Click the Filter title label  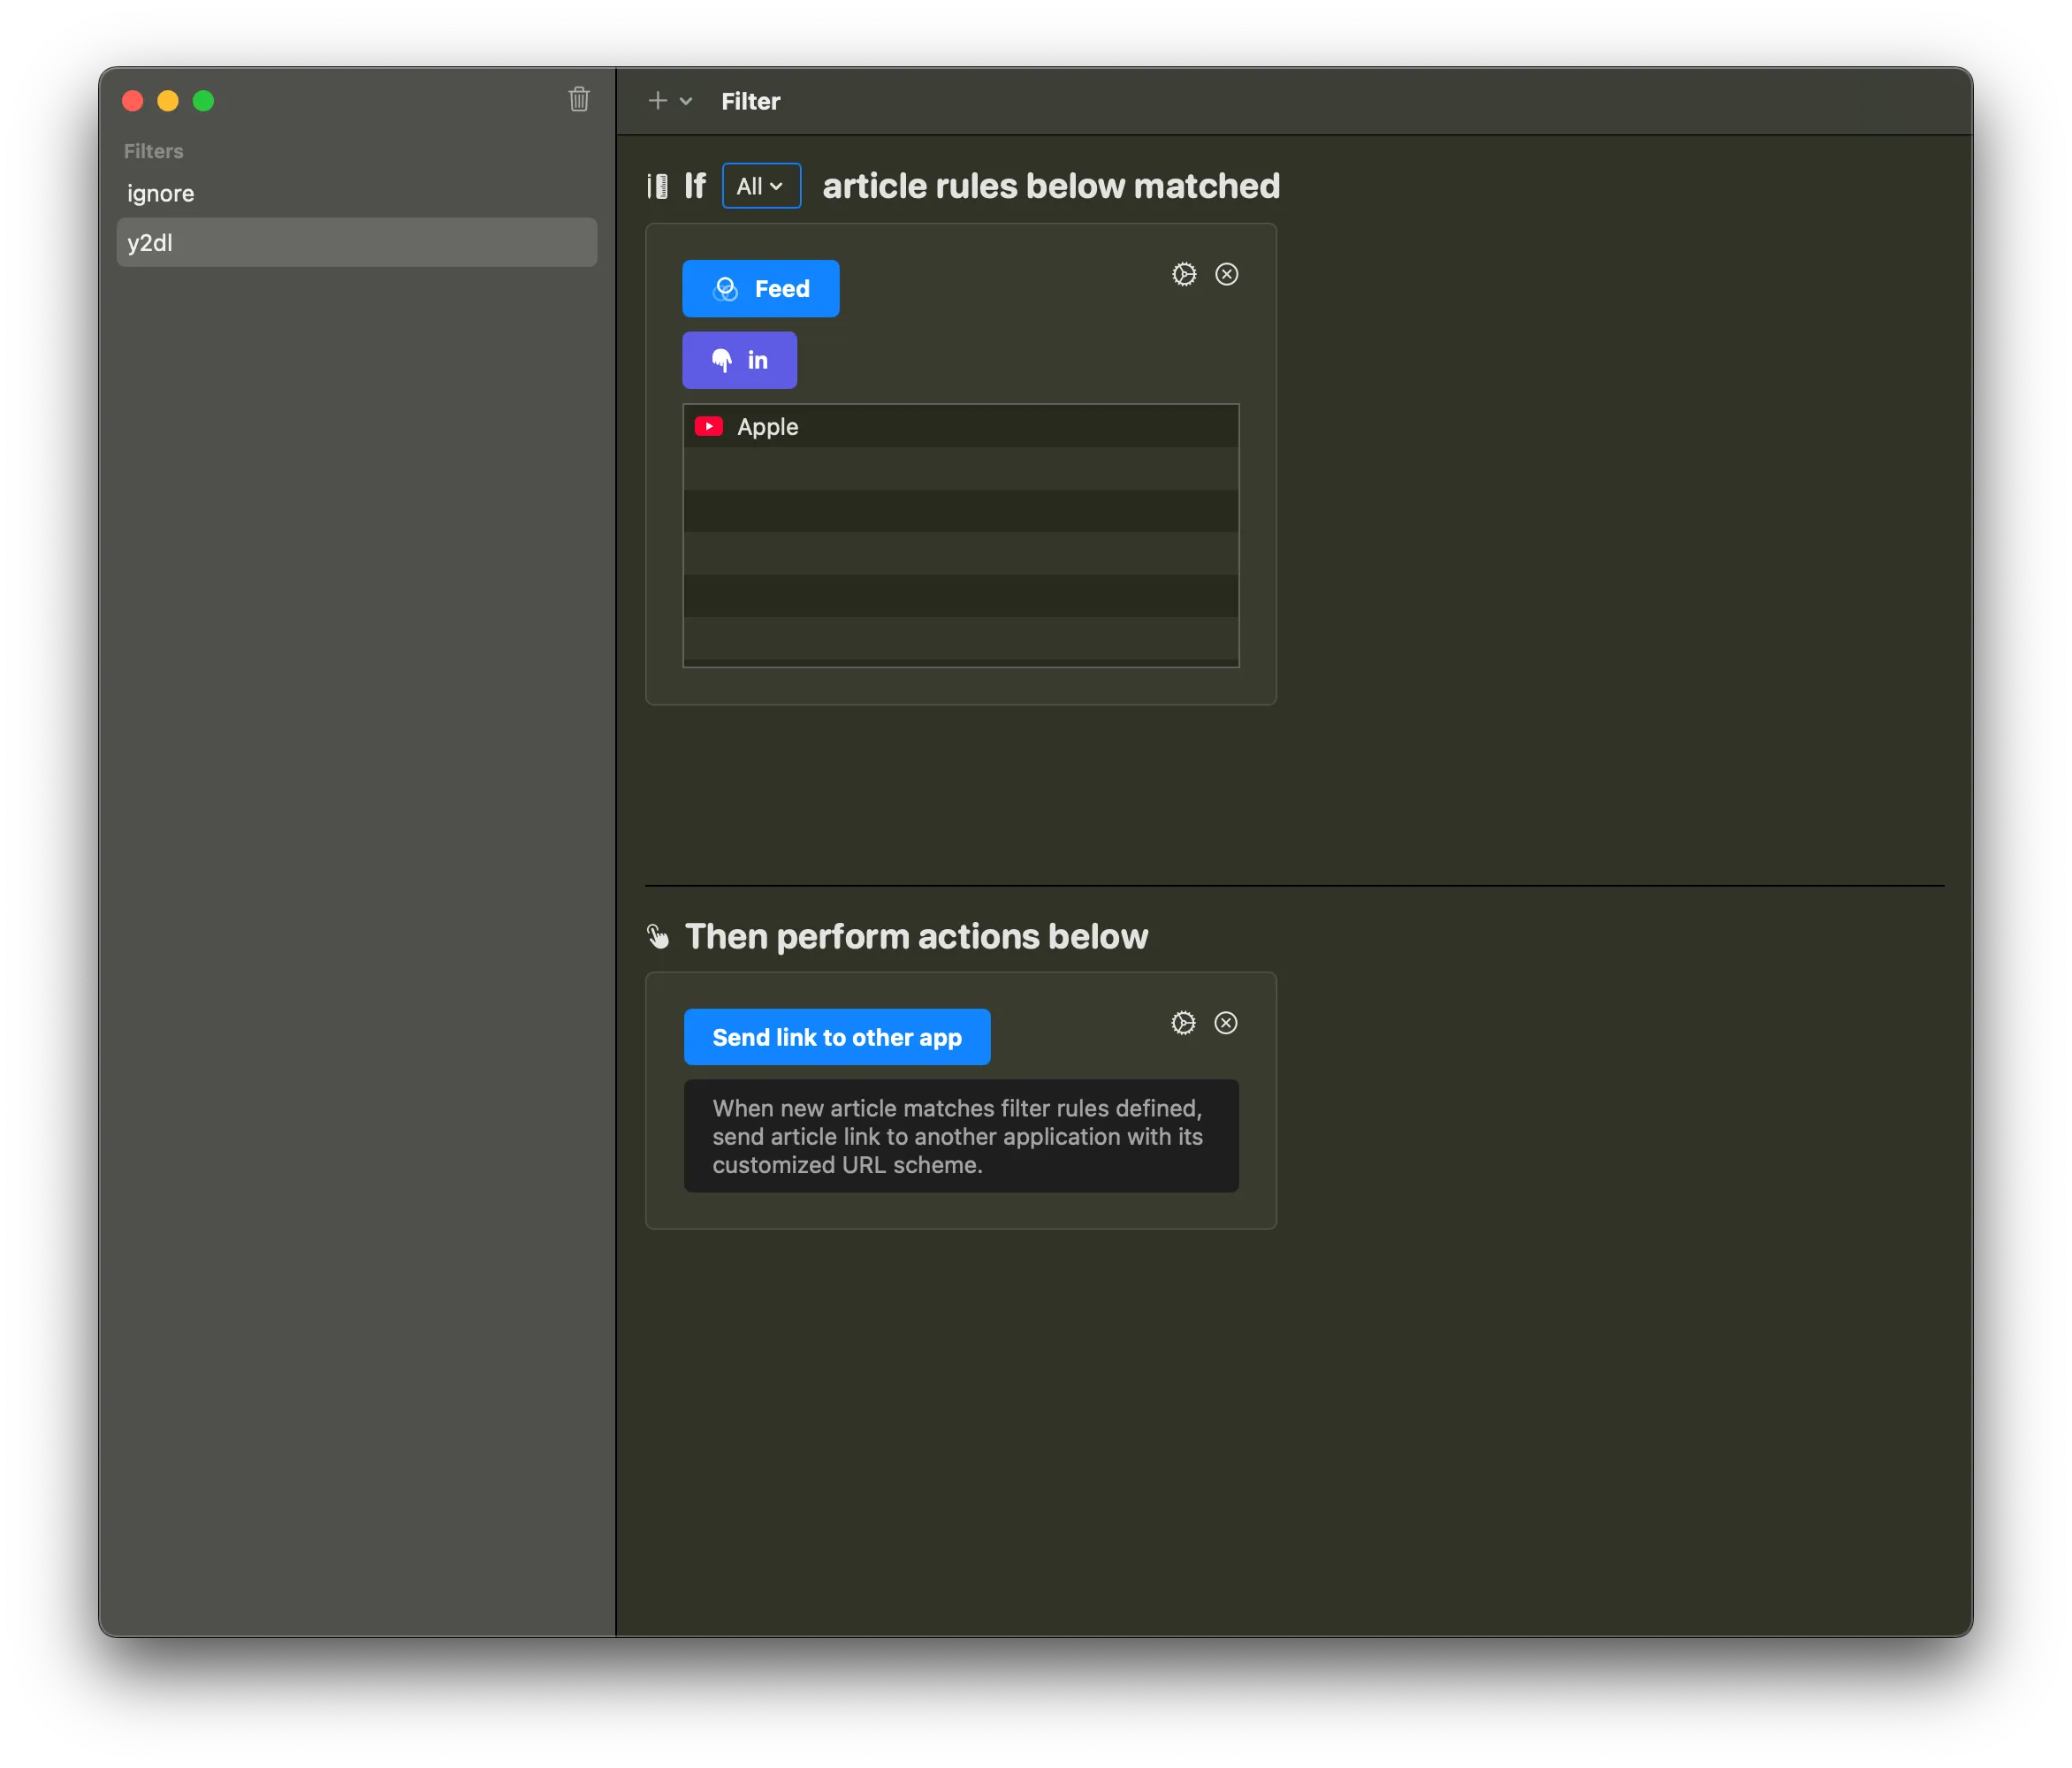750,101
